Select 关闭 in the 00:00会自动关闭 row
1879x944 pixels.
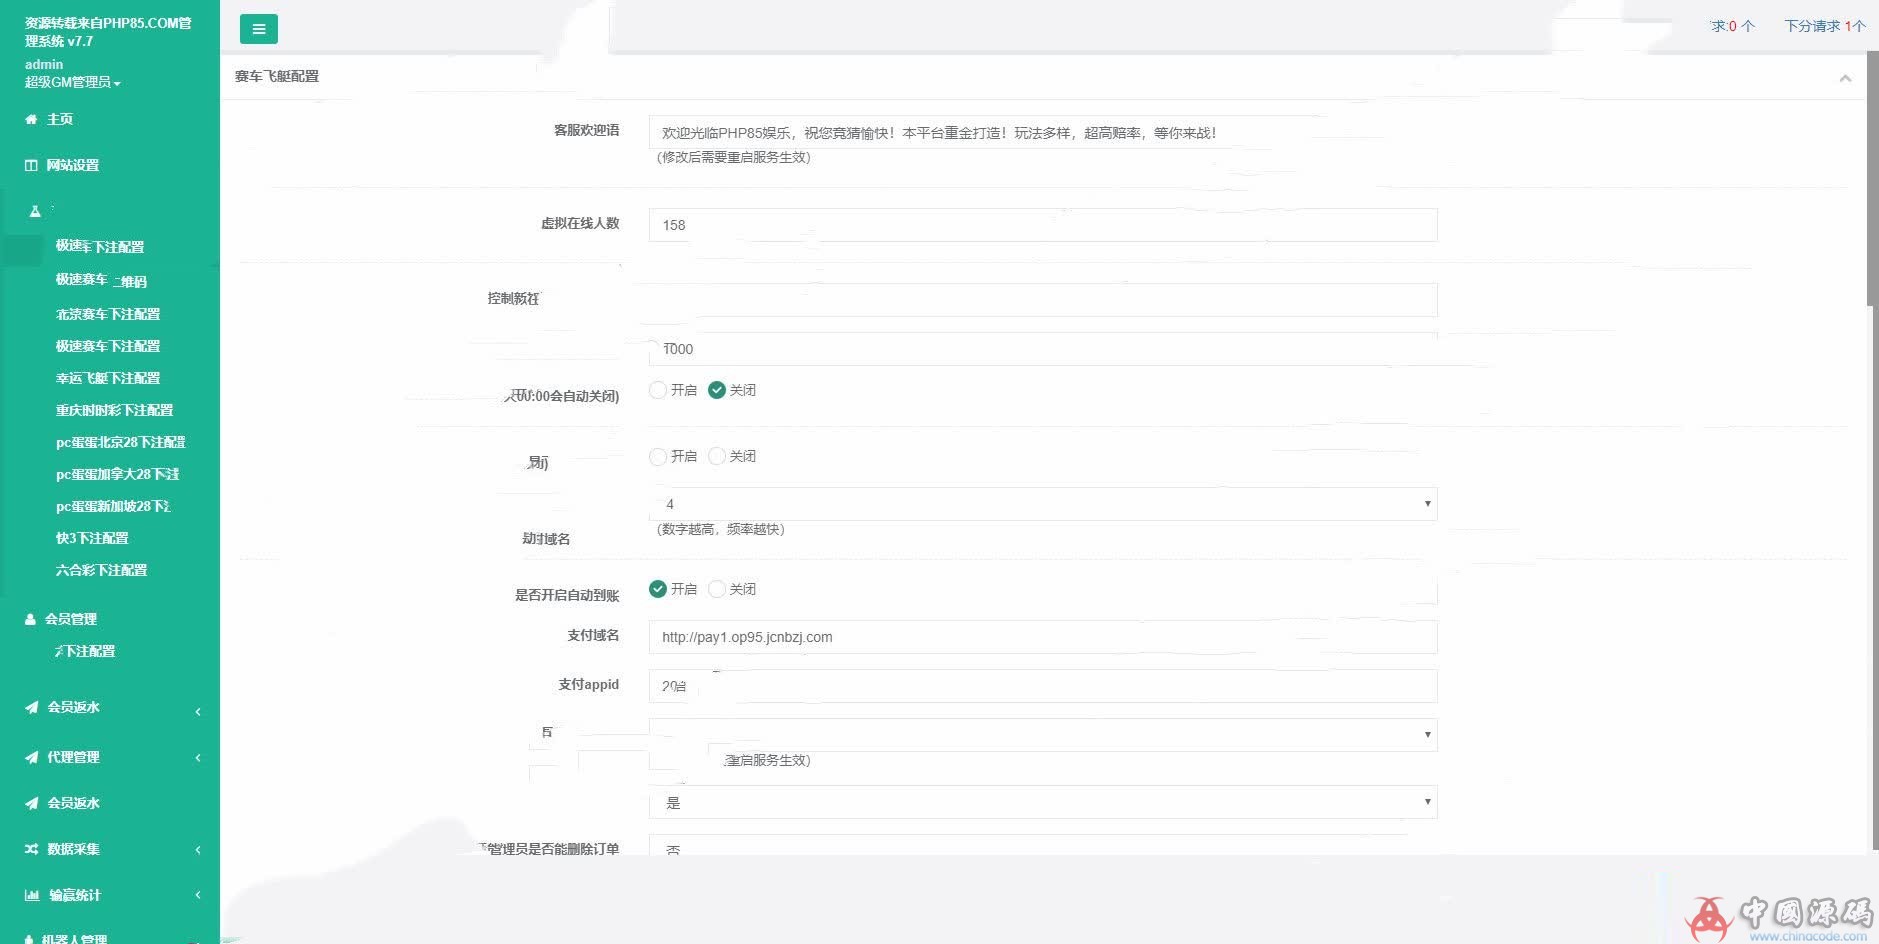click(x=717, y=390)
